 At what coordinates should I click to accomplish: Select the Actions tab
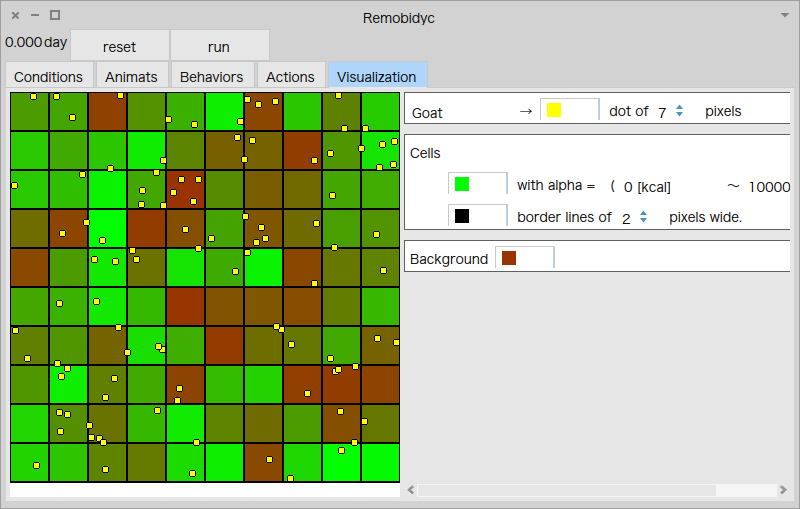(x=290, y=77)
